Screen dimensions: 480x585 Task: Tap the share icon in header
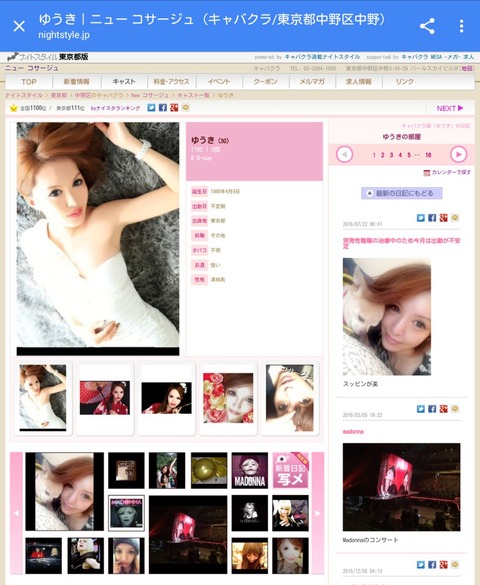[x=427, y=26]
